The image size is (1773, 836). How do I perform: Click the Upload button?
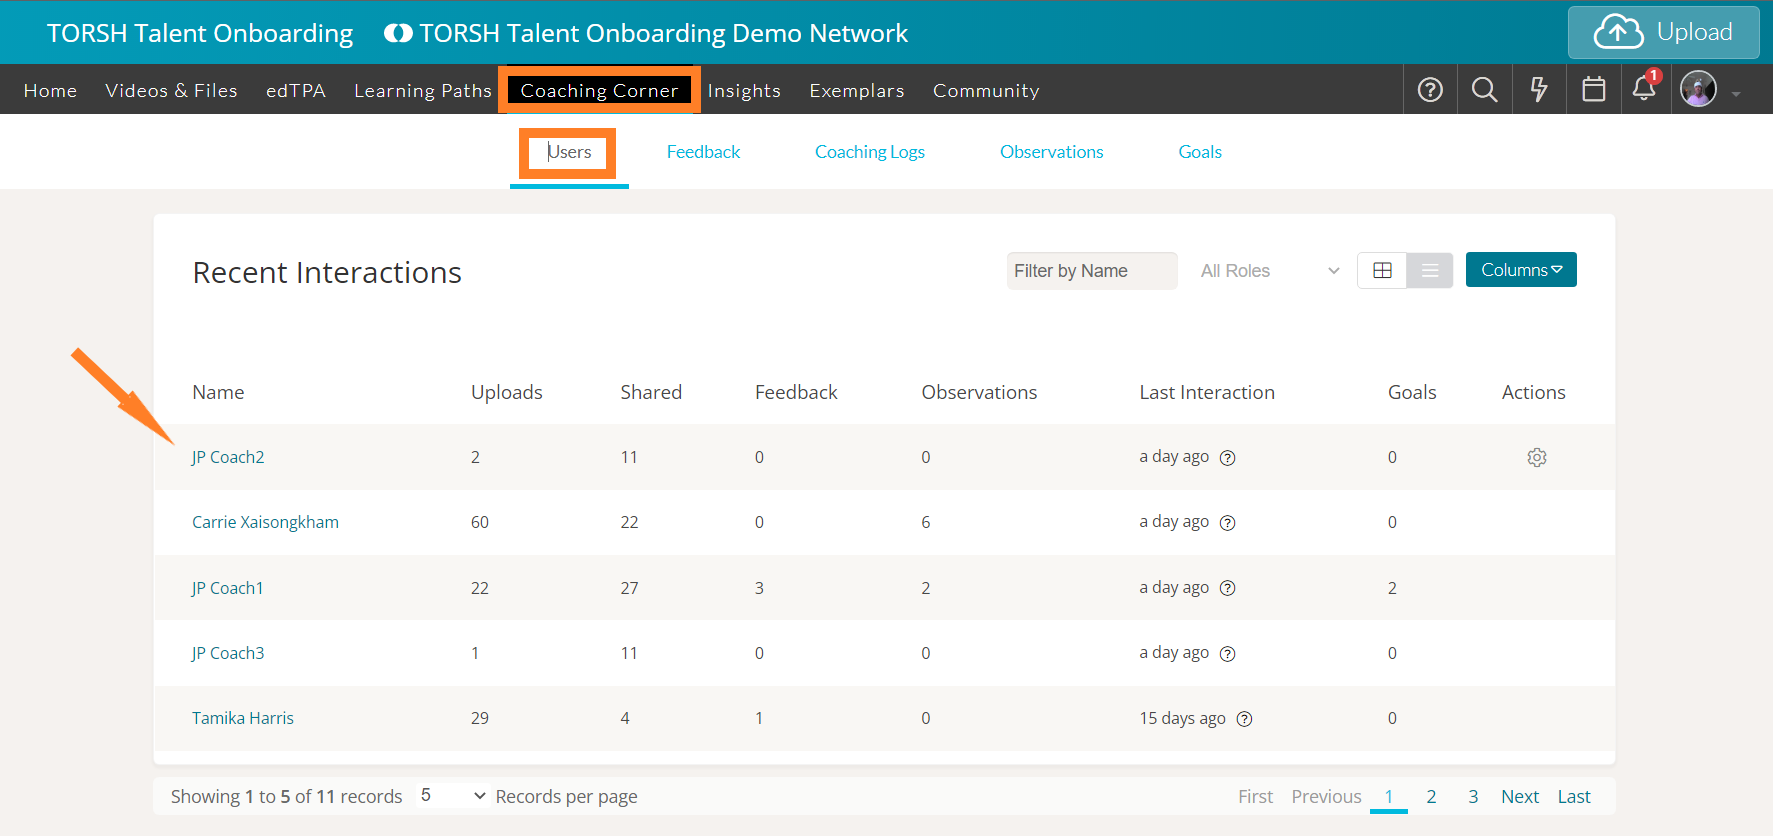1663,33
